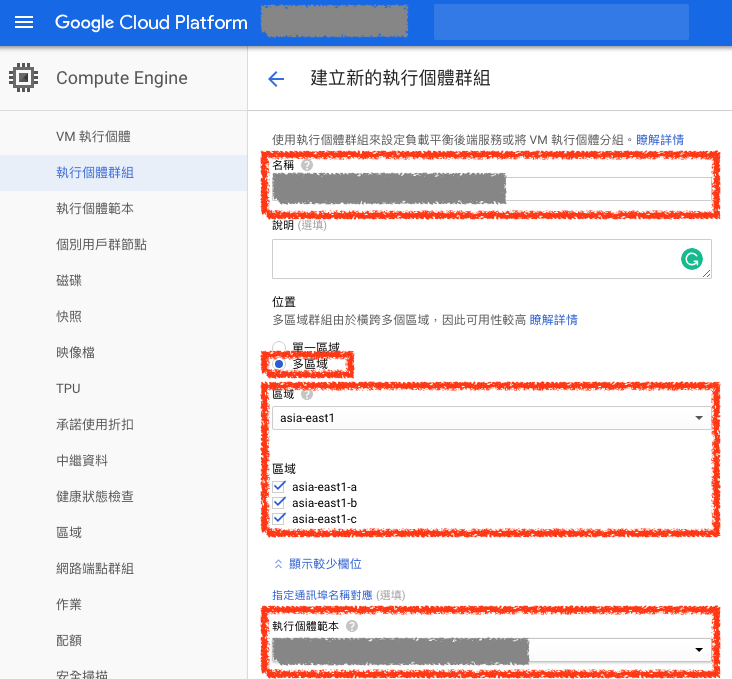Open the hamburger navigation menu
The width and height of the screenshot is (732, 679).
pyautogui.click(x=24, y=22)
